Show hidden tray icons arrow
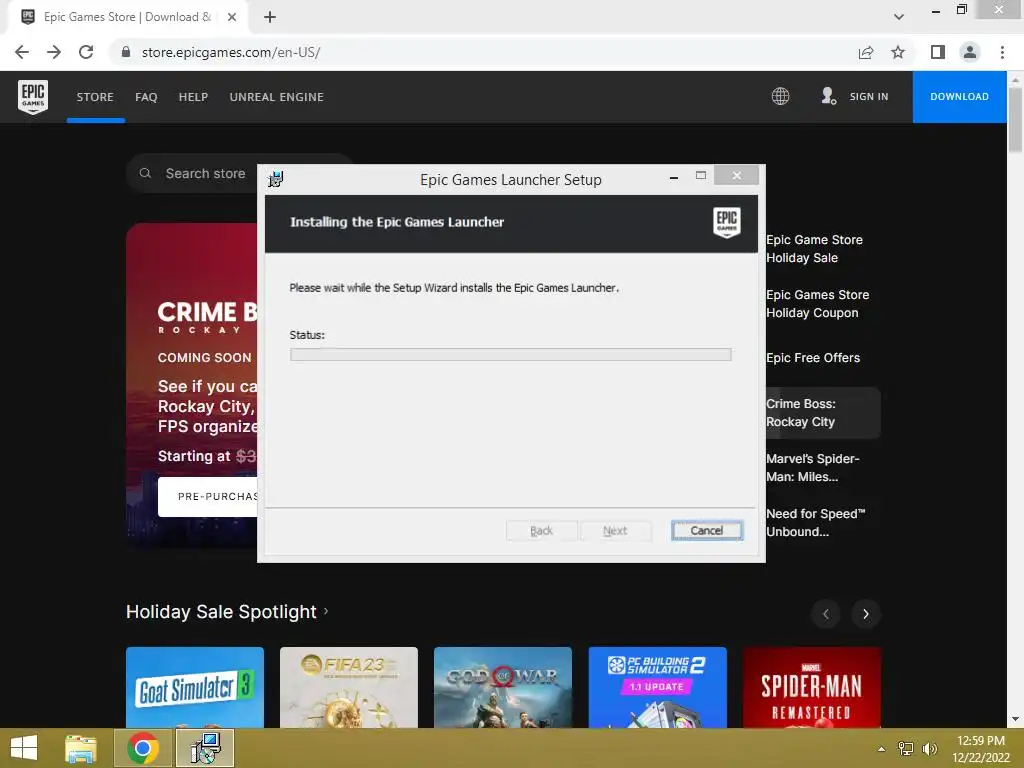The width and height of the screenshot is (1024, 768). coord(882,749)
